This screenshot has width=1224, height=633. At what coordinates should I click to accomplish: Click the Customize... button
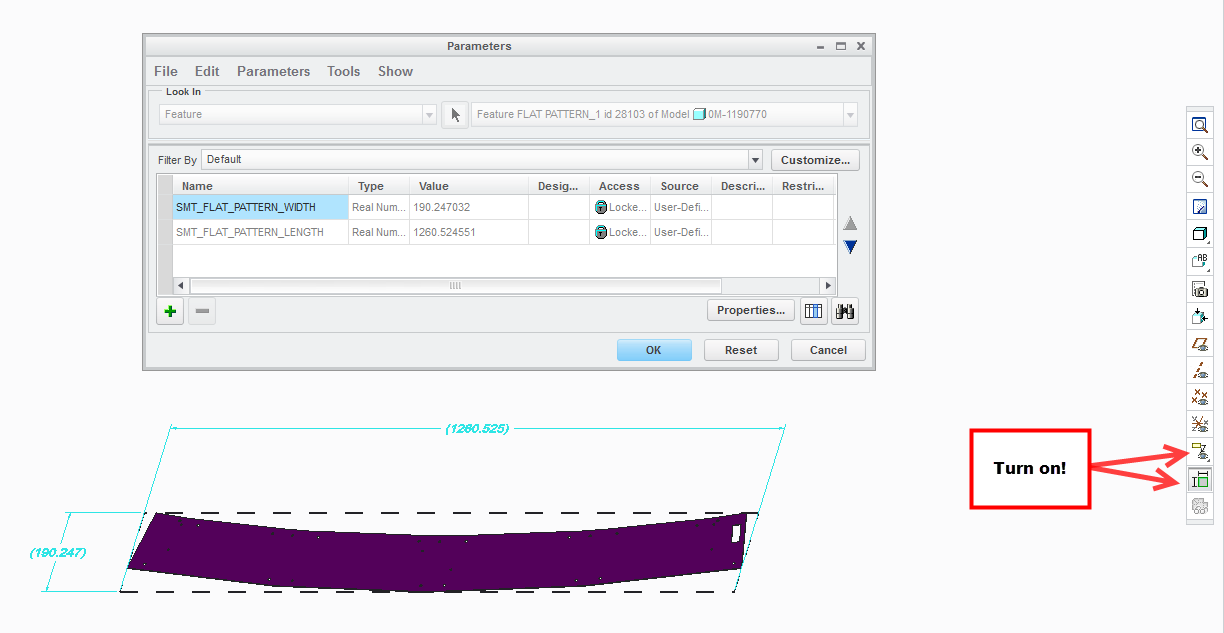tap(815, 160)
